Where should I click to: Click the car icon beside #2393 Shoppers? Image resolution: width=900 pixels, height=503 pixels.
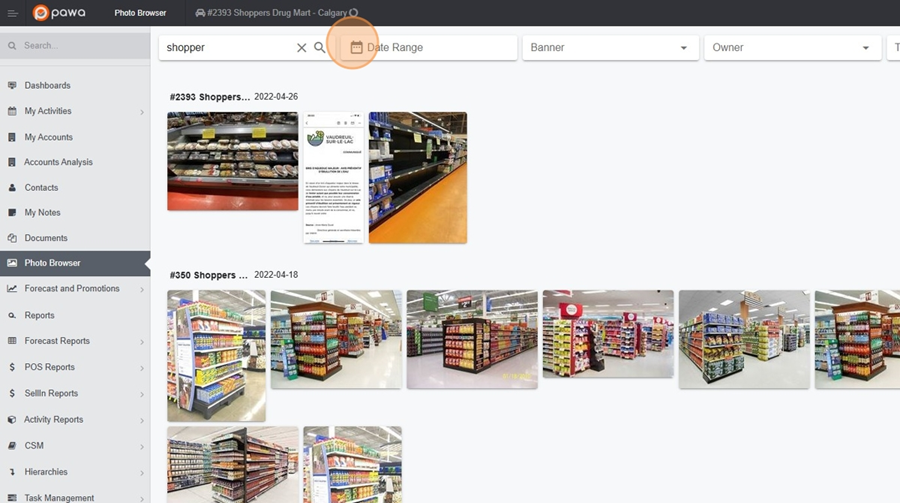(200, 13)
